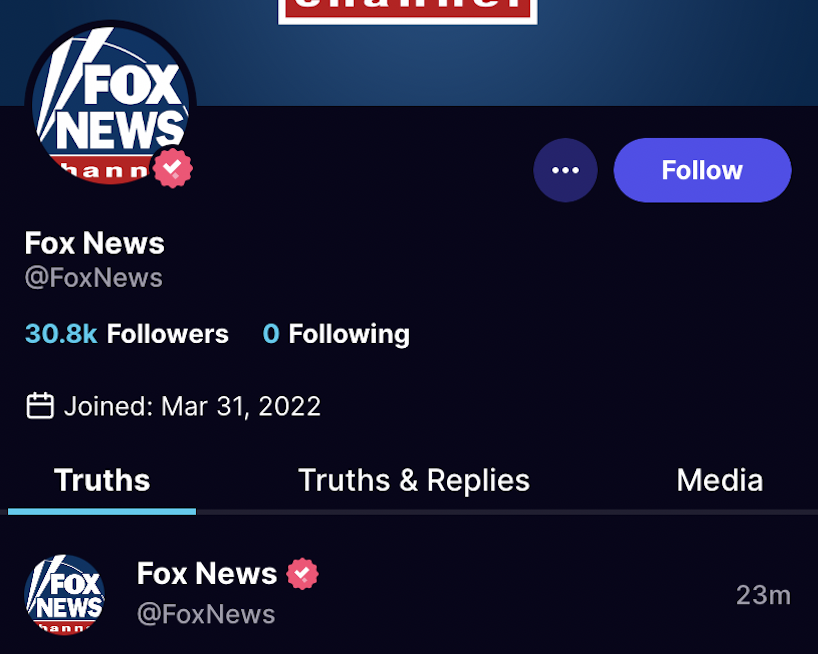Click the pink verification seal near the header avatar
Viewport: 818px width, 654px height.
pos(170,168)
